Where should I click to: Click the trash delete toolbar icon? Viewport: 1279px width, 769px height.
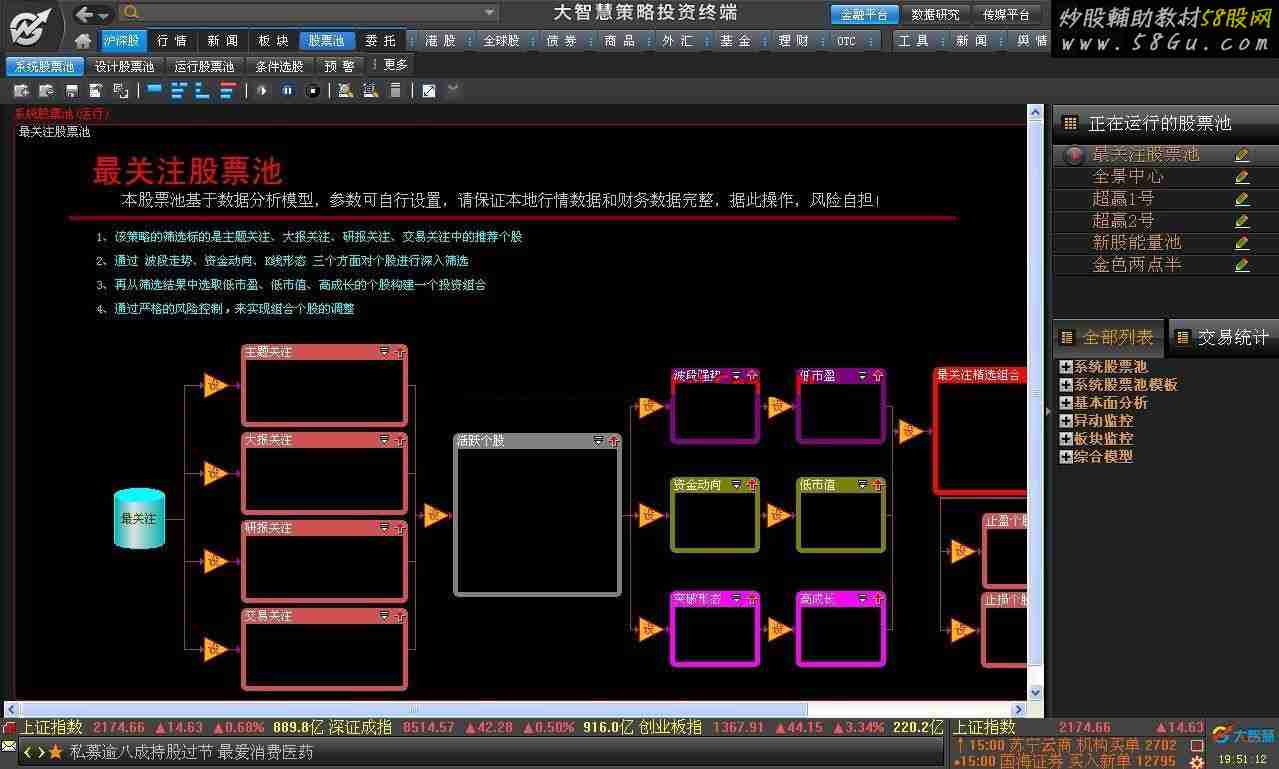coord(395,90)
